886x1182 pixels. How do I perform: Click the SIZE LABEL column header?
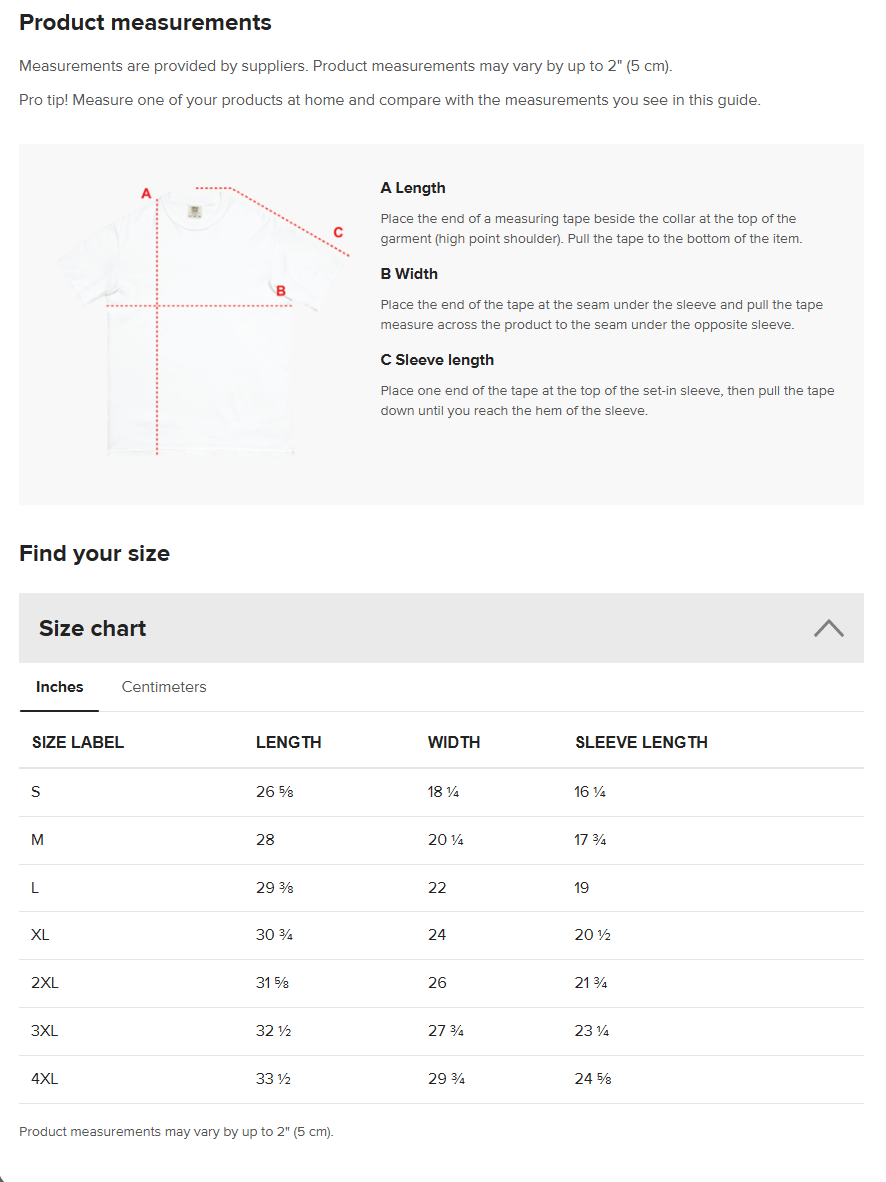tap(78, 742)
